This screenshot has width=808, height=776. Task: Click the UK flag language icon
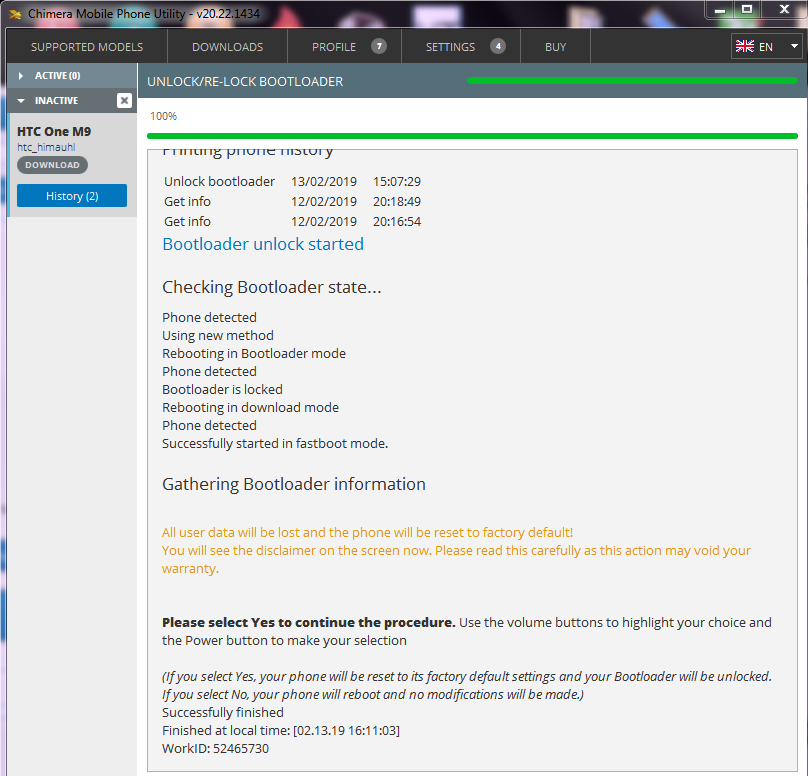click(745, 46)
